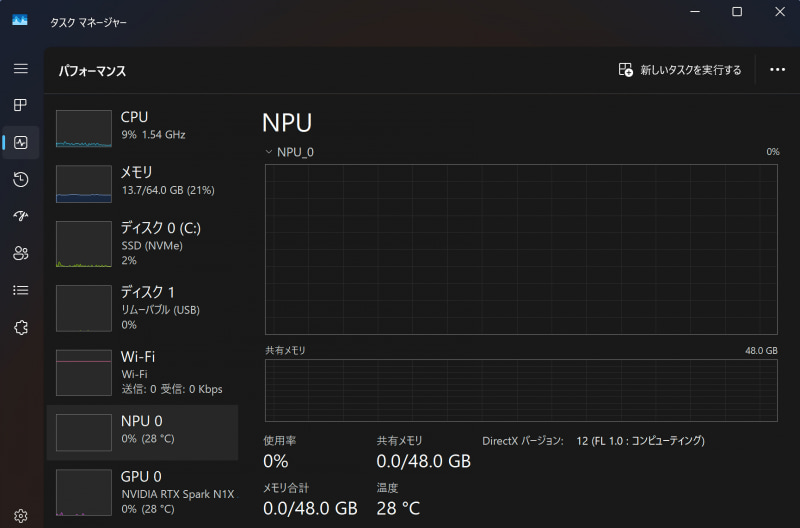This screenshot has height=528, width=800.
Task: Open the three-dot more options menu
Action: coord(777,69)
